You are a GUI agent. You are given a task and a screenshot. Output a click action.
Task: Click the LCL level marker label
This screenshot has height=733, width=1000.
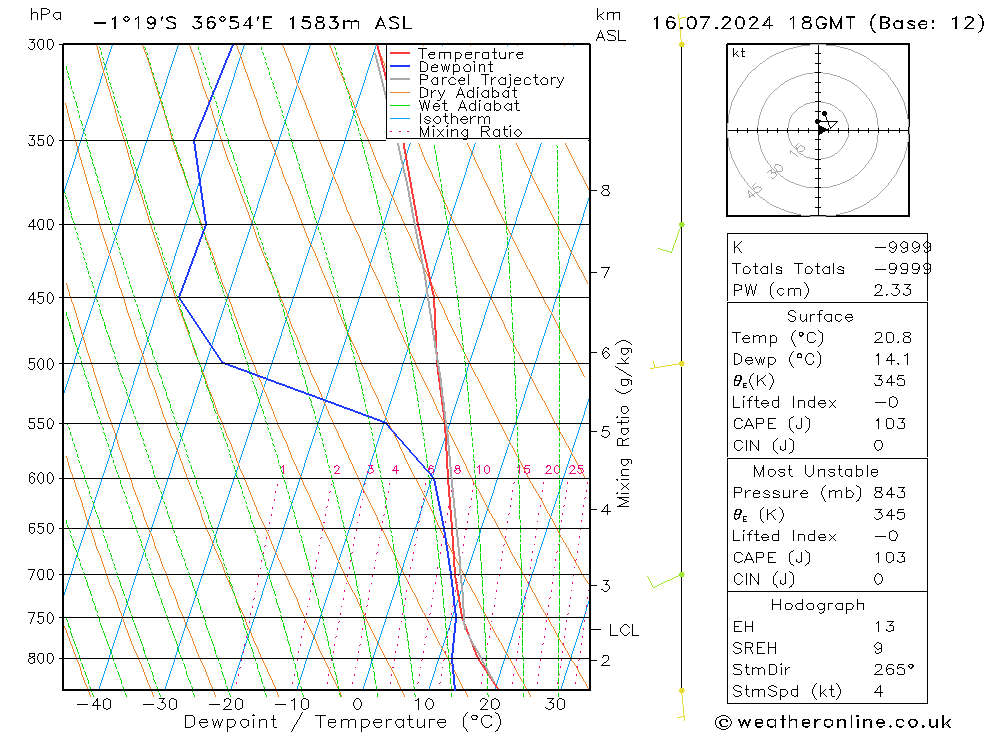(624, 630)
